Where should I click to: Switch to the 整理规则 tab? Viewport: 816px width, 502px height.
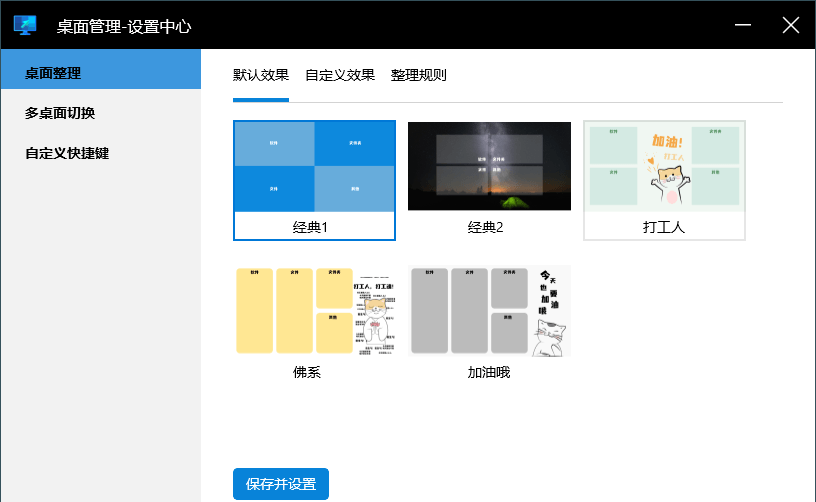[x=419, y=75]
